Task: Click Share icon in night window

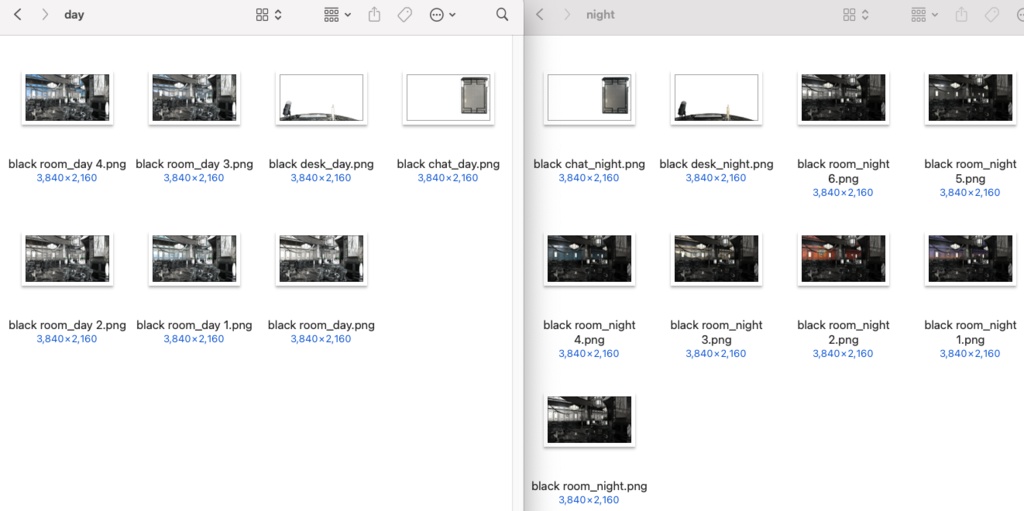Action: point(962,15)
